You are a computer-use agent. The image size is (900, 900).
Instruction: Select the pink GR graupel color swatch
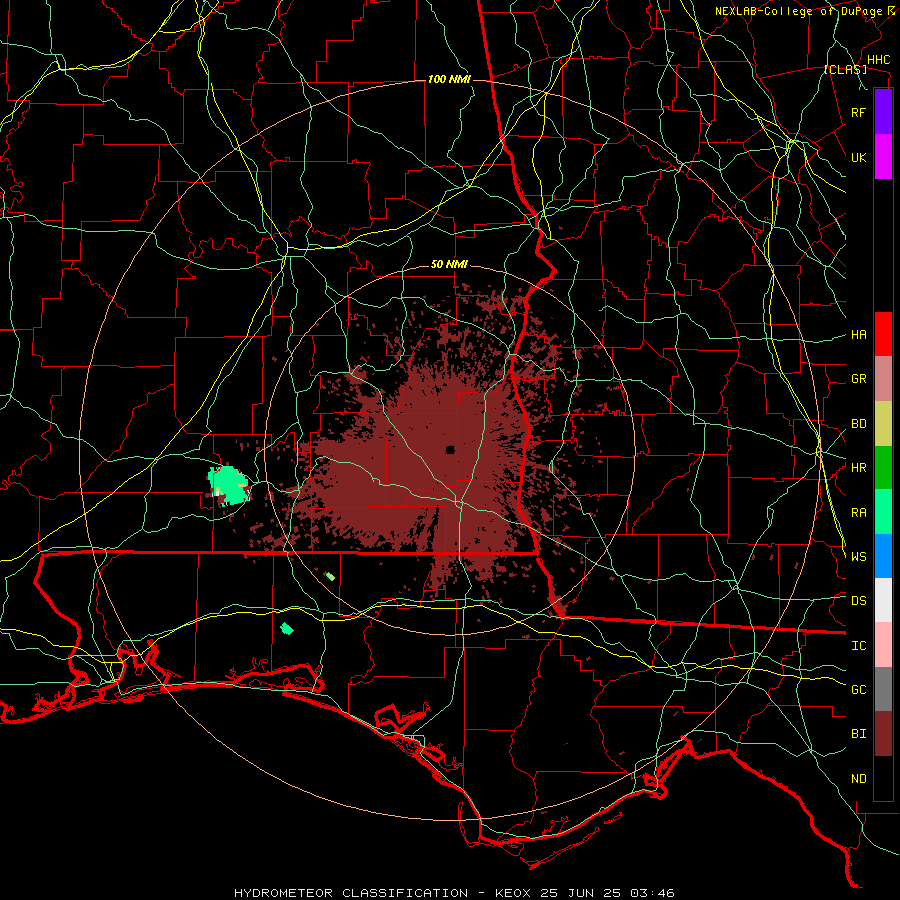(883, 378)
